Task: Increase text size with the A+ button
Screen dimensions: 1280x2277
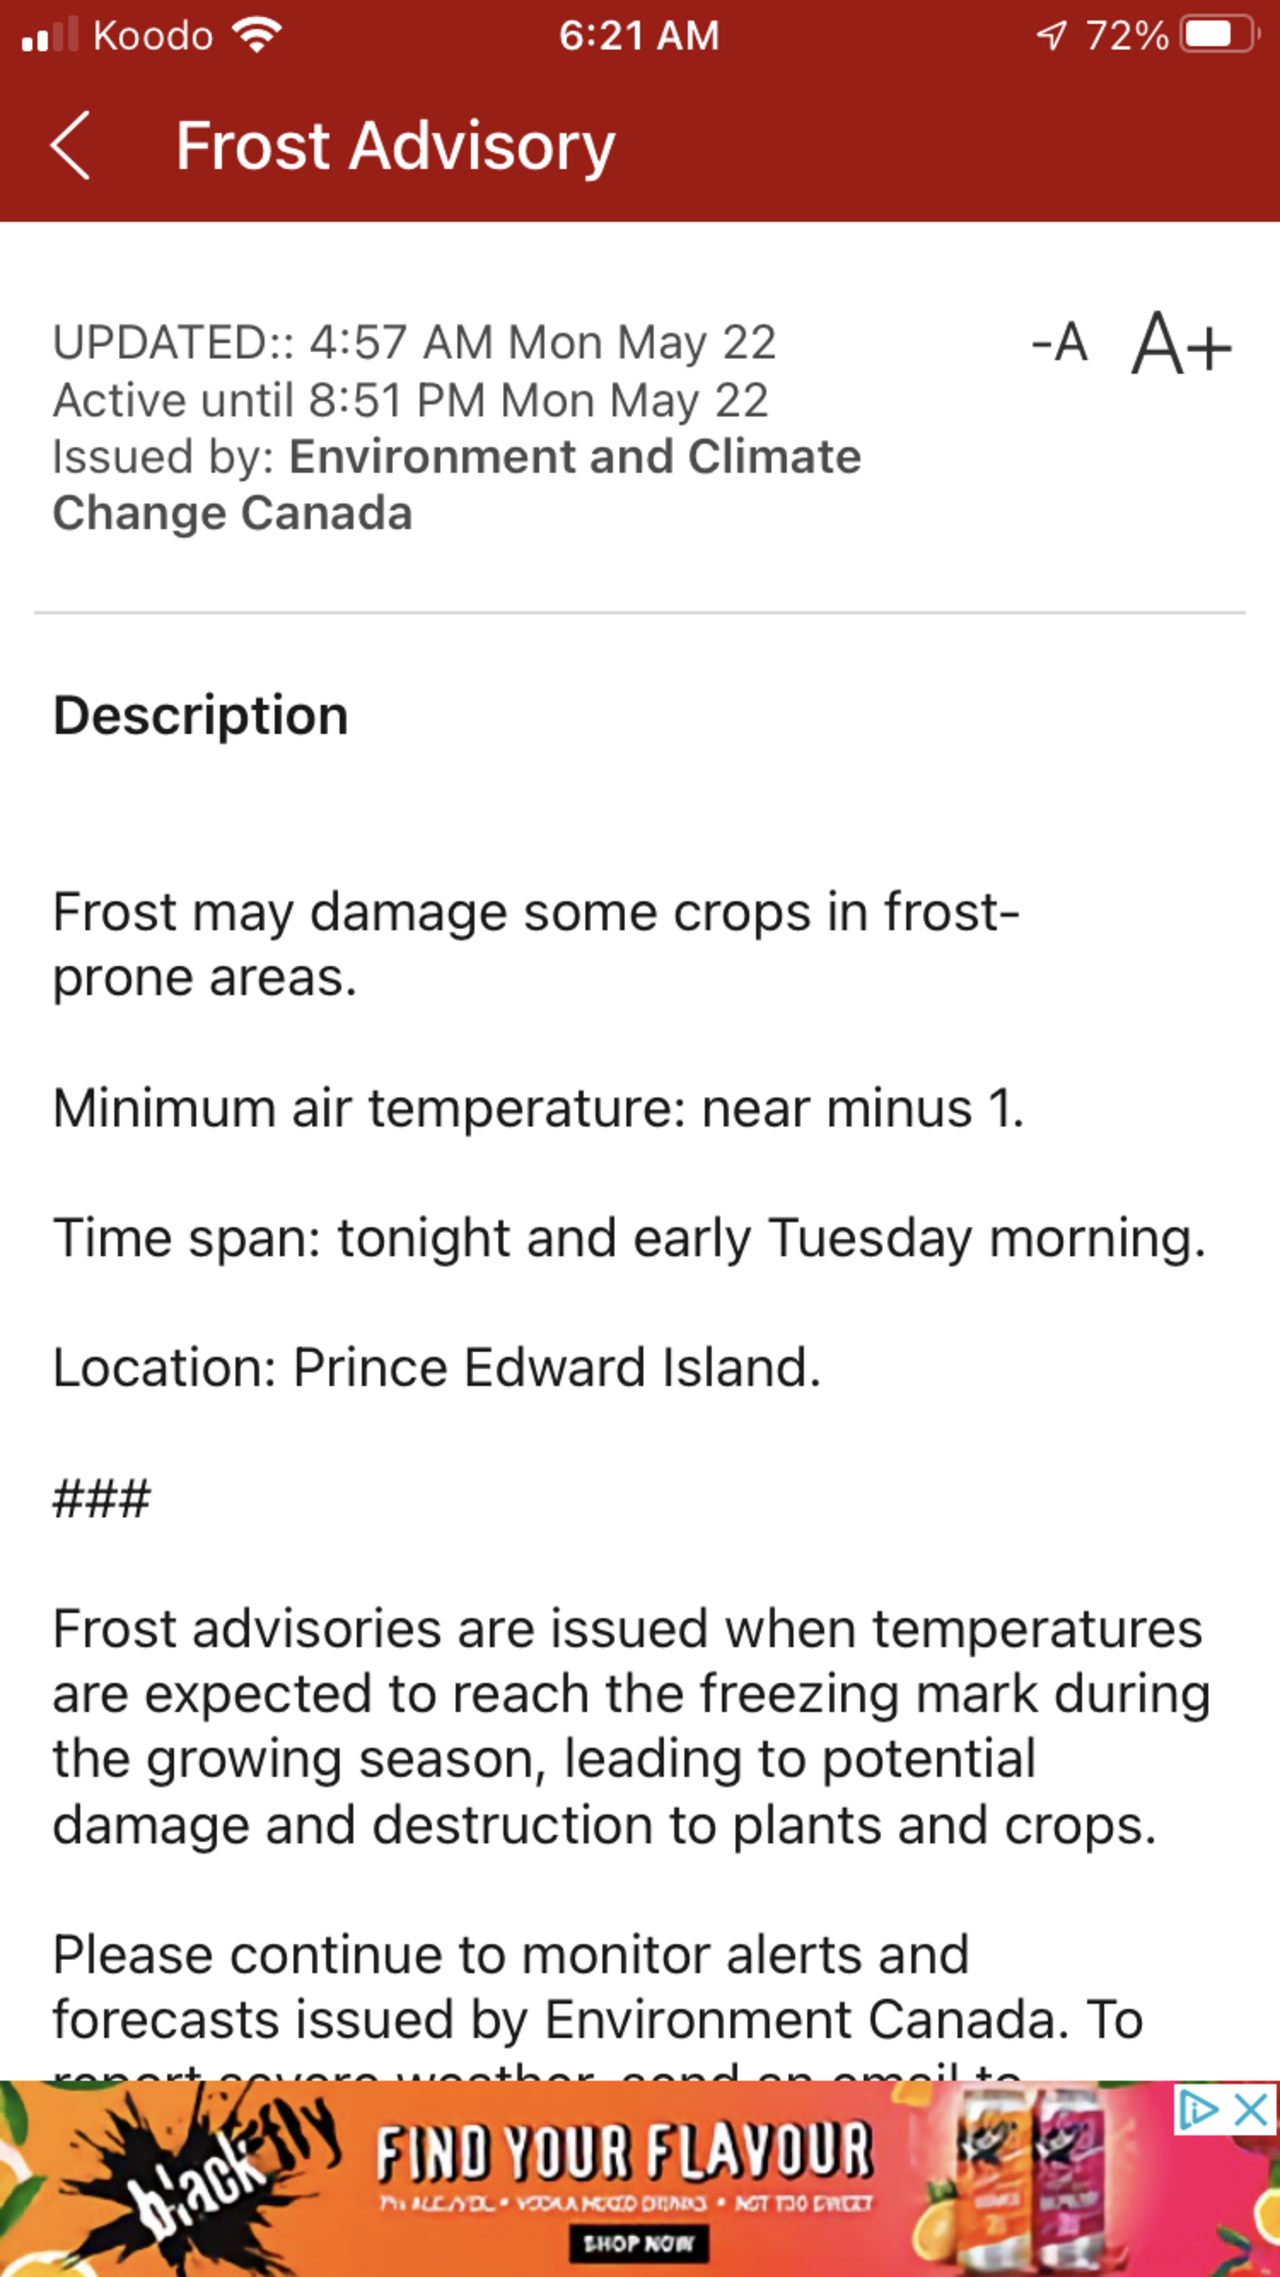Action: (x=1181, y=345)
